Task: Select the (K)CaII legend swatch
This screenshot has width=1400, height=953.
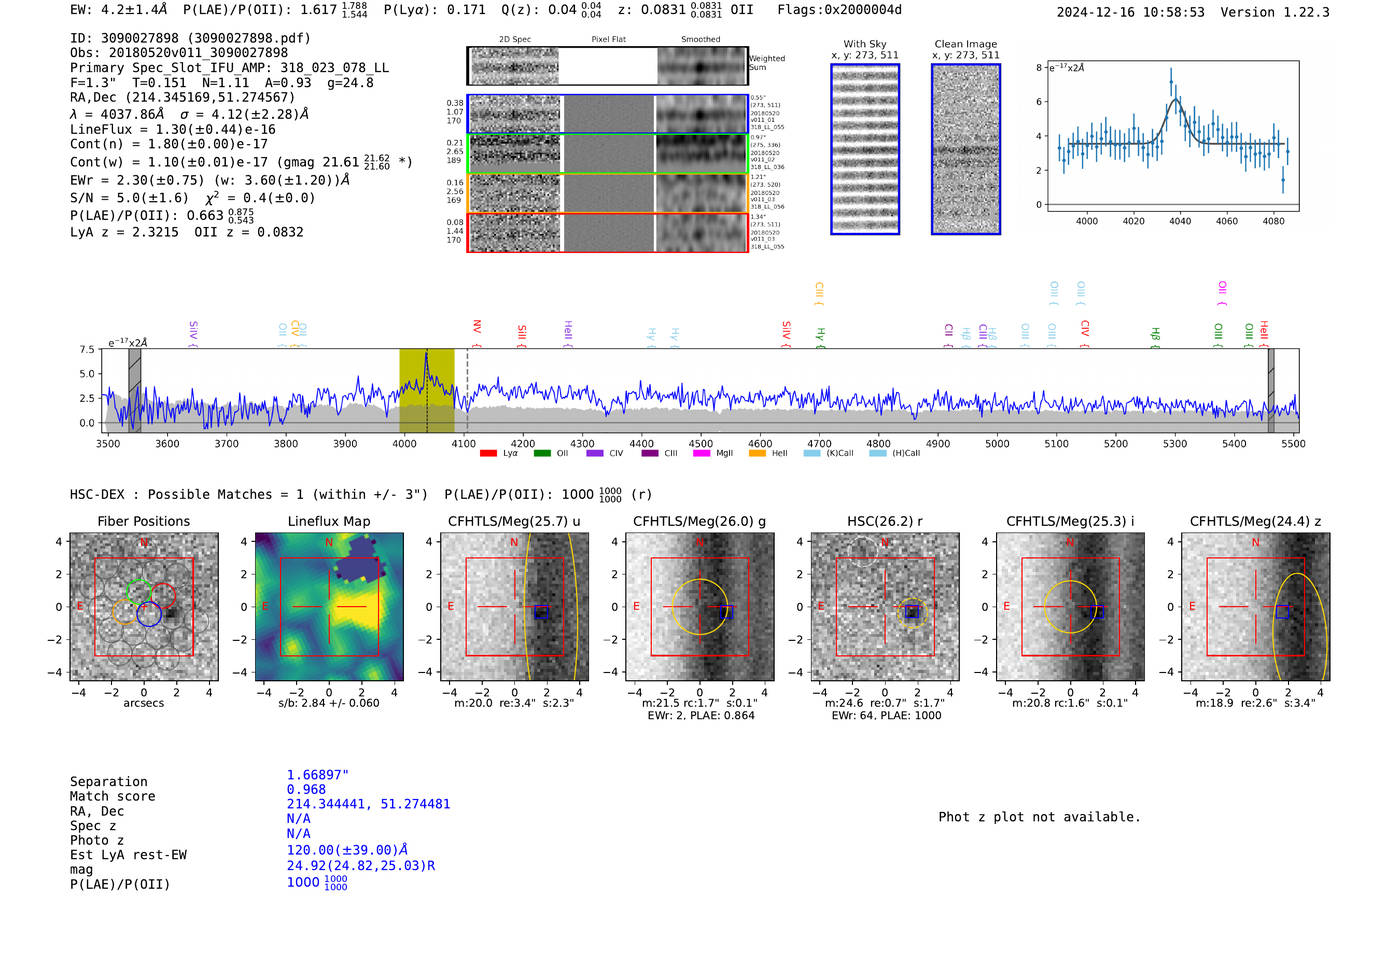Action: (812, 453)
